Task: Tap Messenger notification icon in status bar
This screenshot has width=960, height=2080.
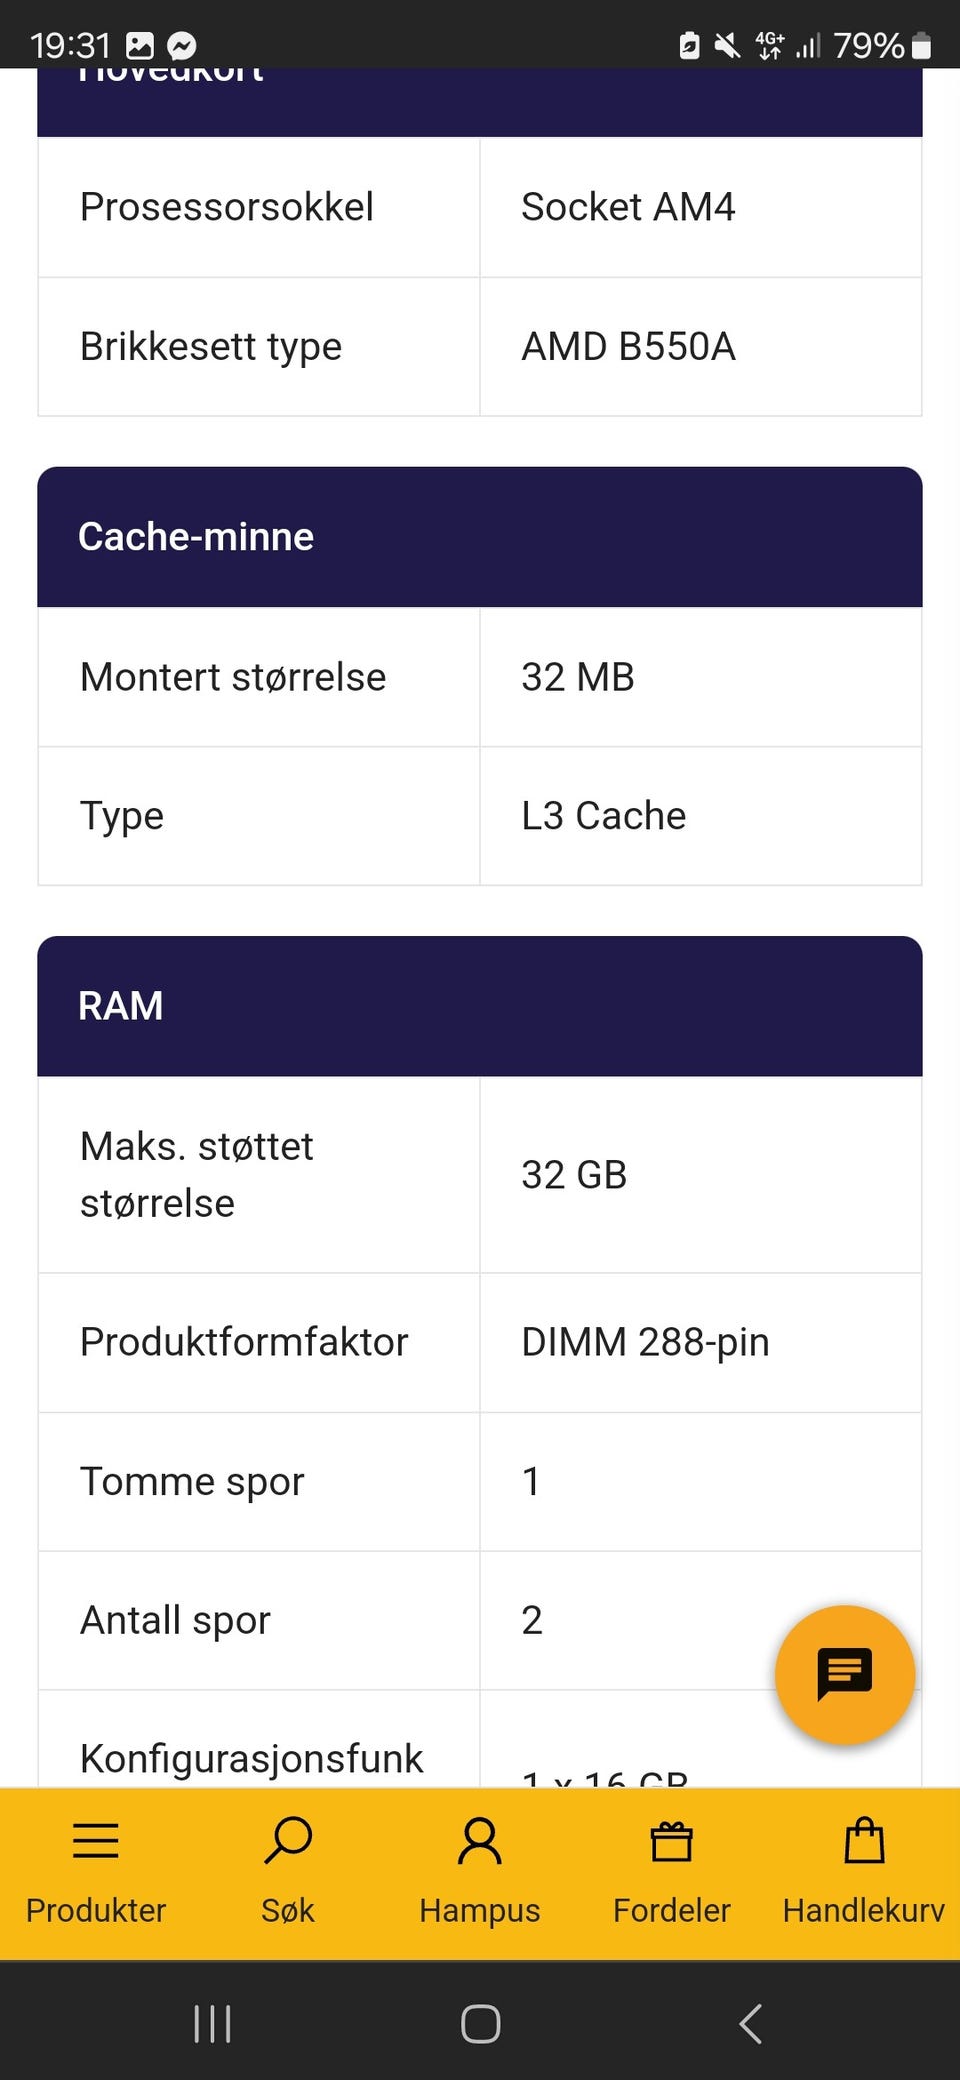Action: (181, 46)
